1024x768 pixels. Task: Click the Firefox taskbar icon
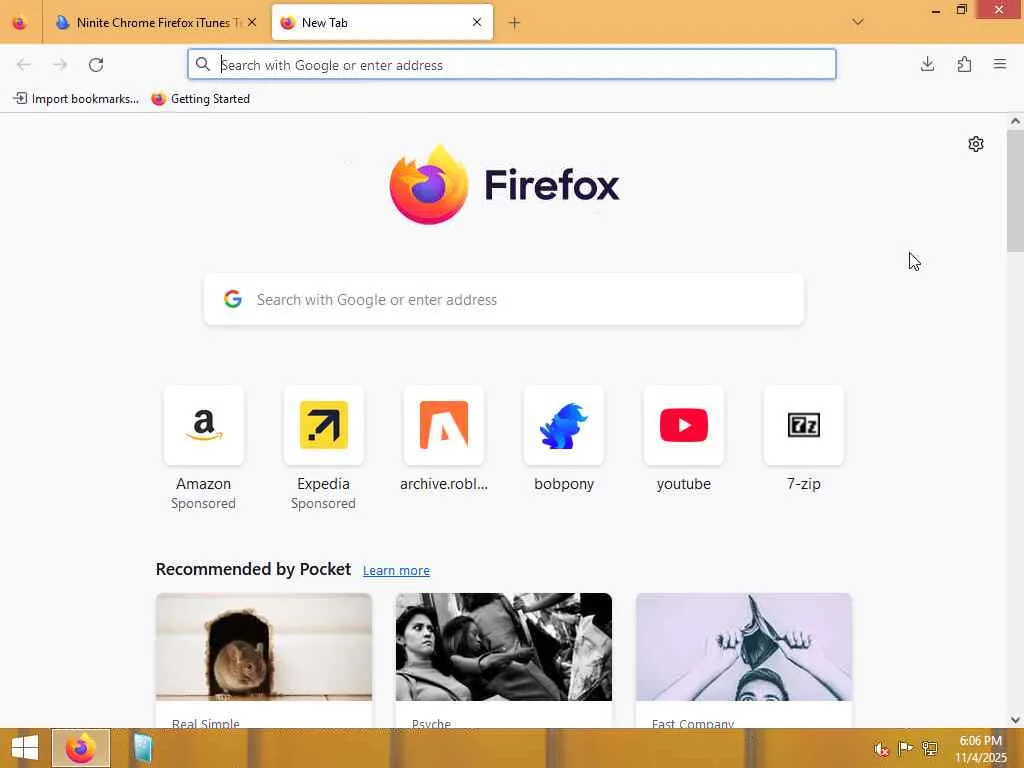81,748
